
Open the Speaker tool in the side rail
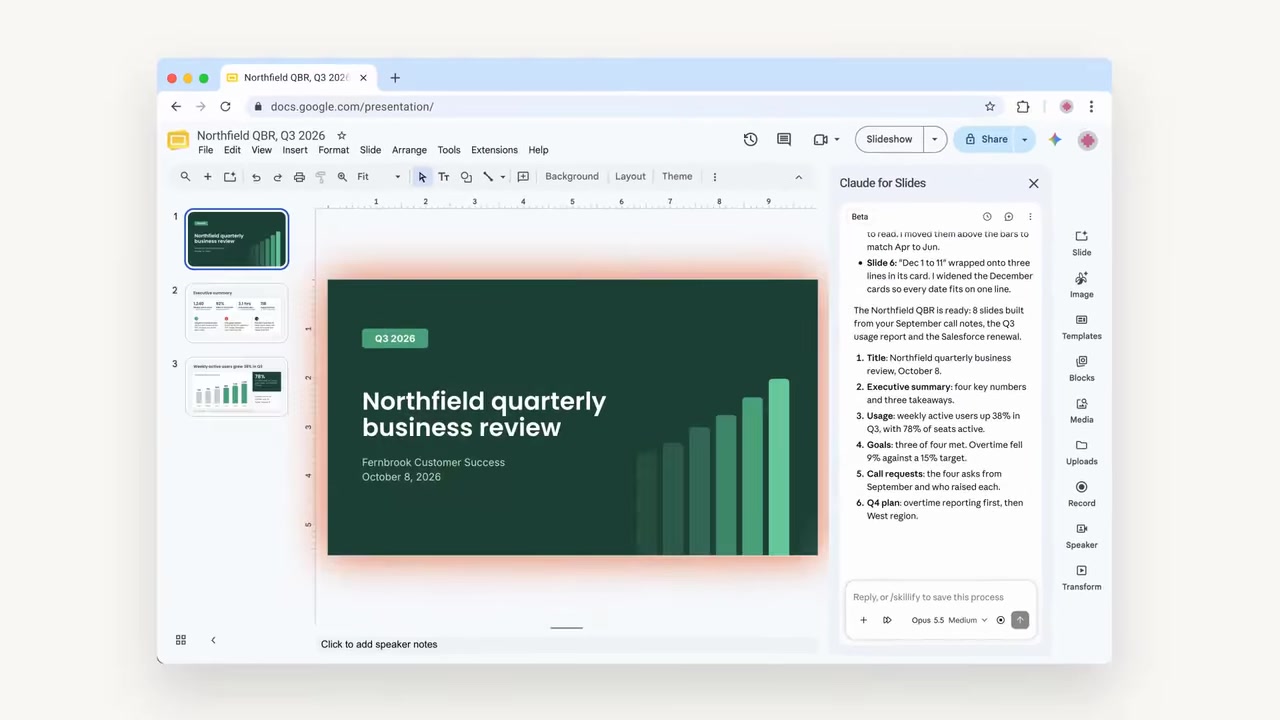tap(1081, 535)
